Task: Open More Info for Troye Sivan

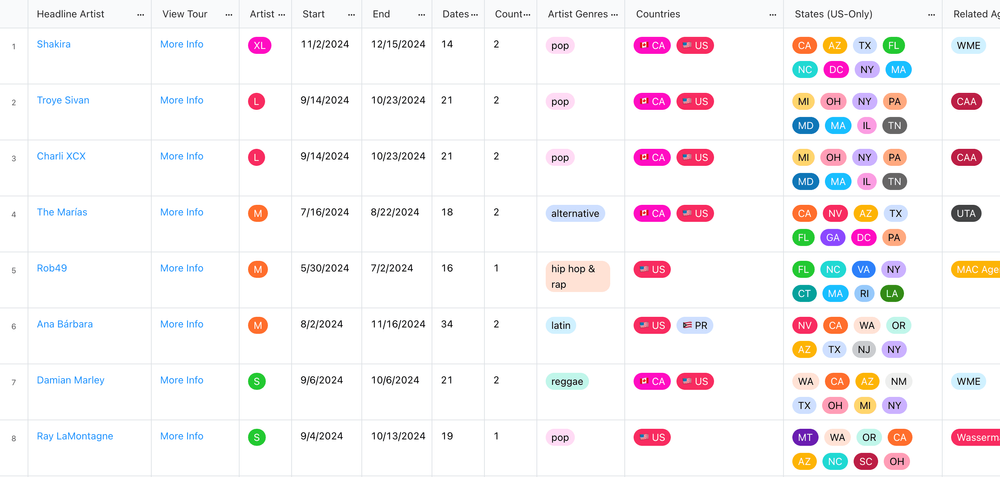Action: 182,100
